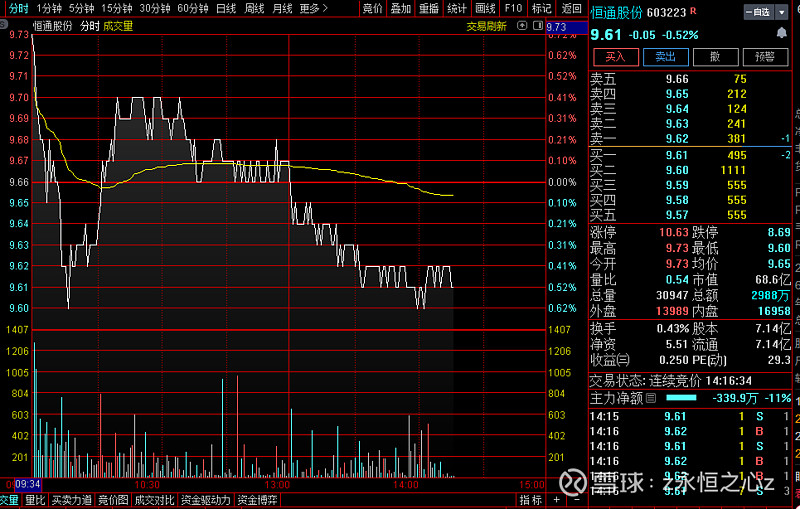Click the 主力净额 detail list icon
Viewport: 800px width, 509px height.
[x=651, y=398]
